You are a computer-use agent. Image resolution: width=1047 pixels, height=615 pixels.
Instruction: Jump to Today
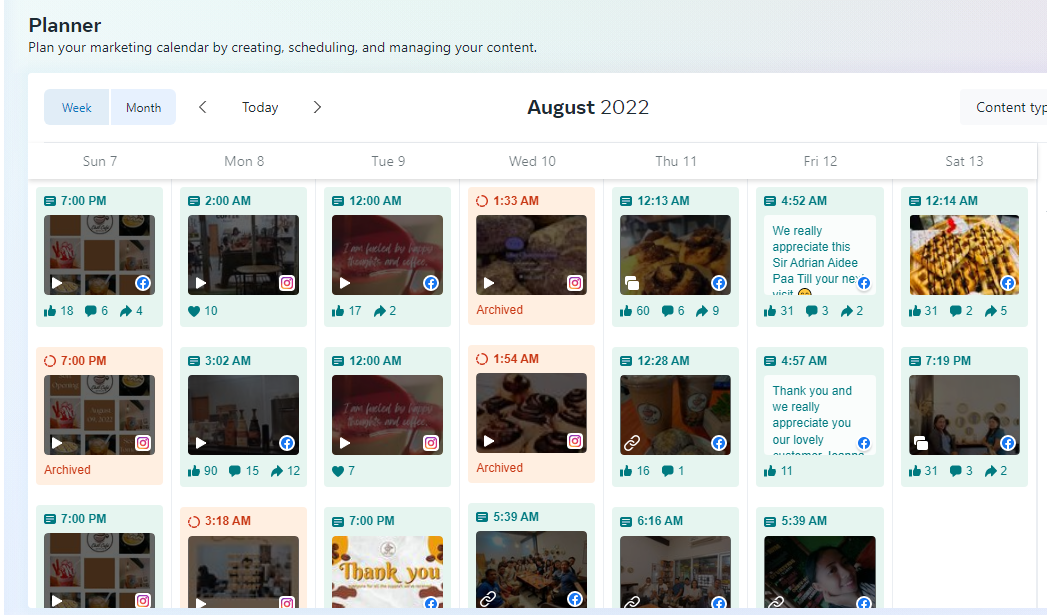pyautogui.click(x=260, y=108)
